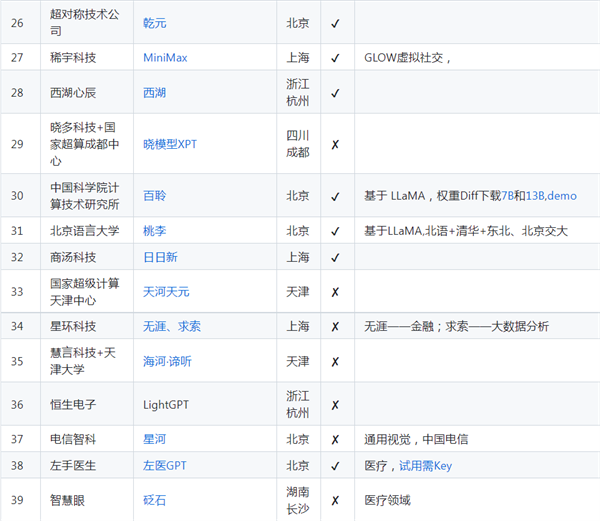This screenshot has height=521, width=600.
Task: Click the X mark in LightGPT row
Action: click(x=335, y=405)
